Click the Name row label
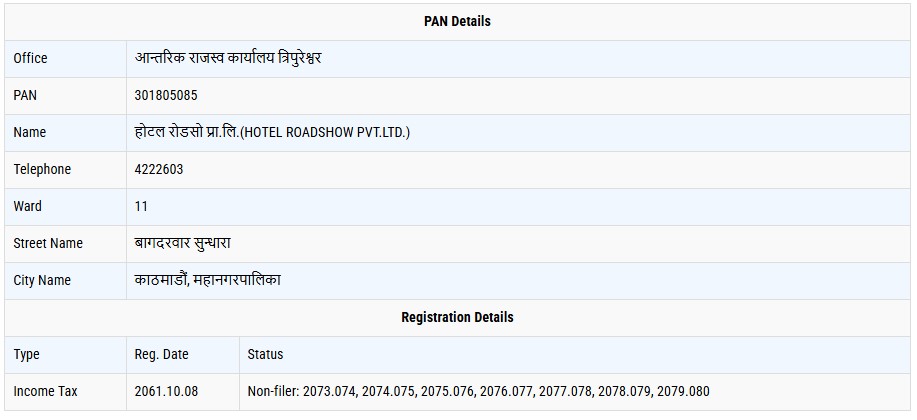 tap(30, 132)
